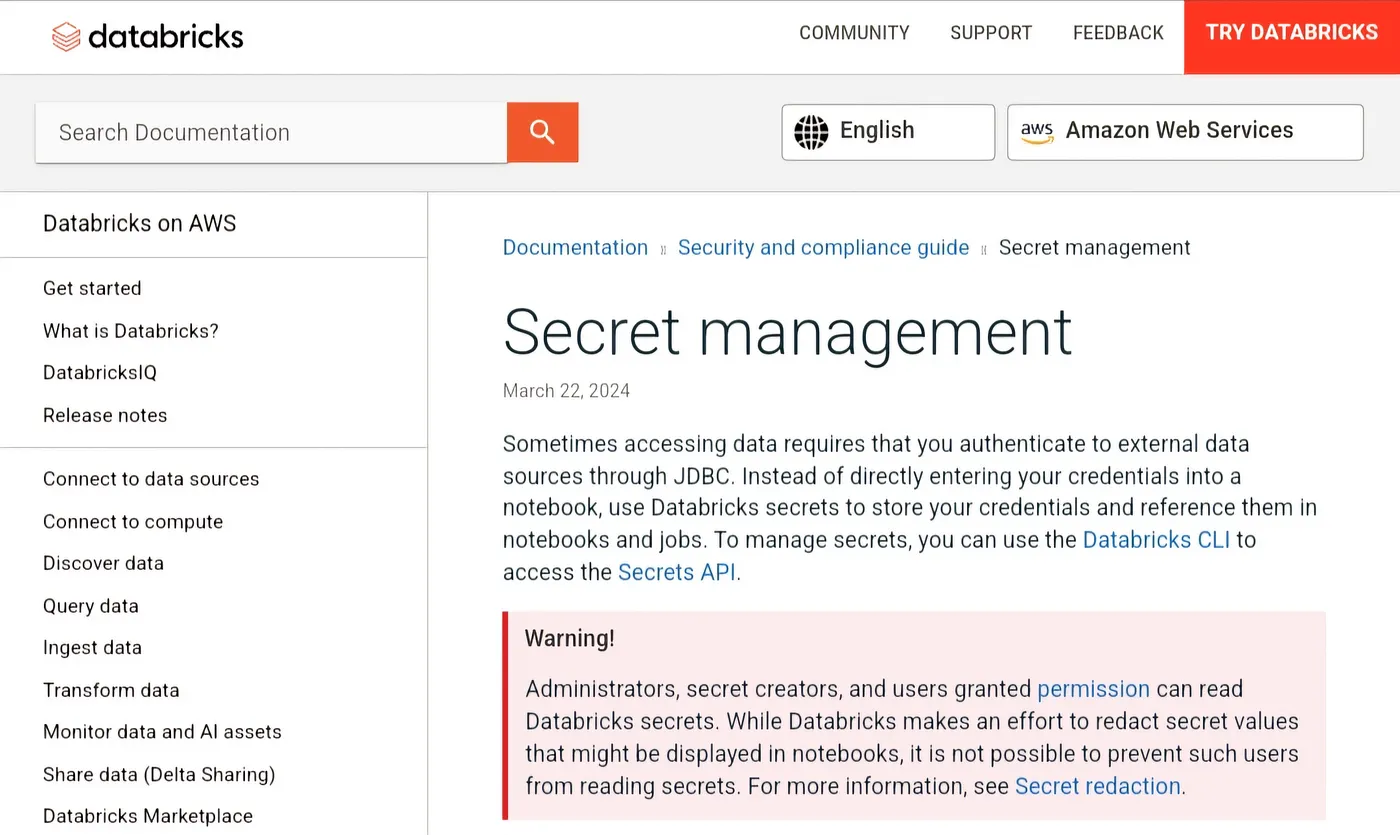1400x835 pixels.
Task: Follow the Databricks CLI link
Action: [x=1156, y=539]
